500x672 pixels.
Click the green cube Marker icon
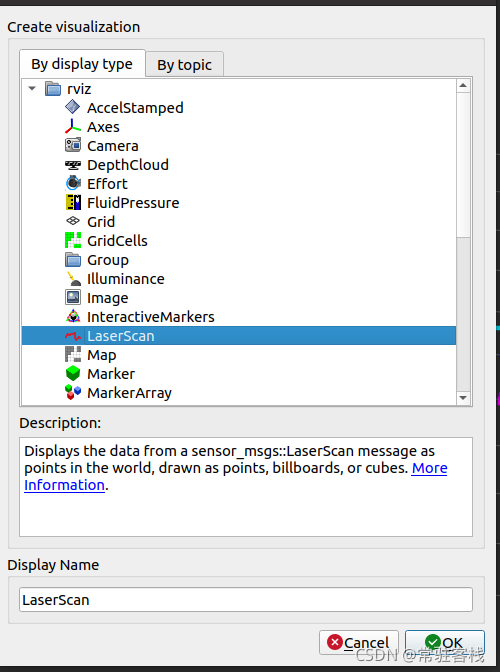pos(72,373)
